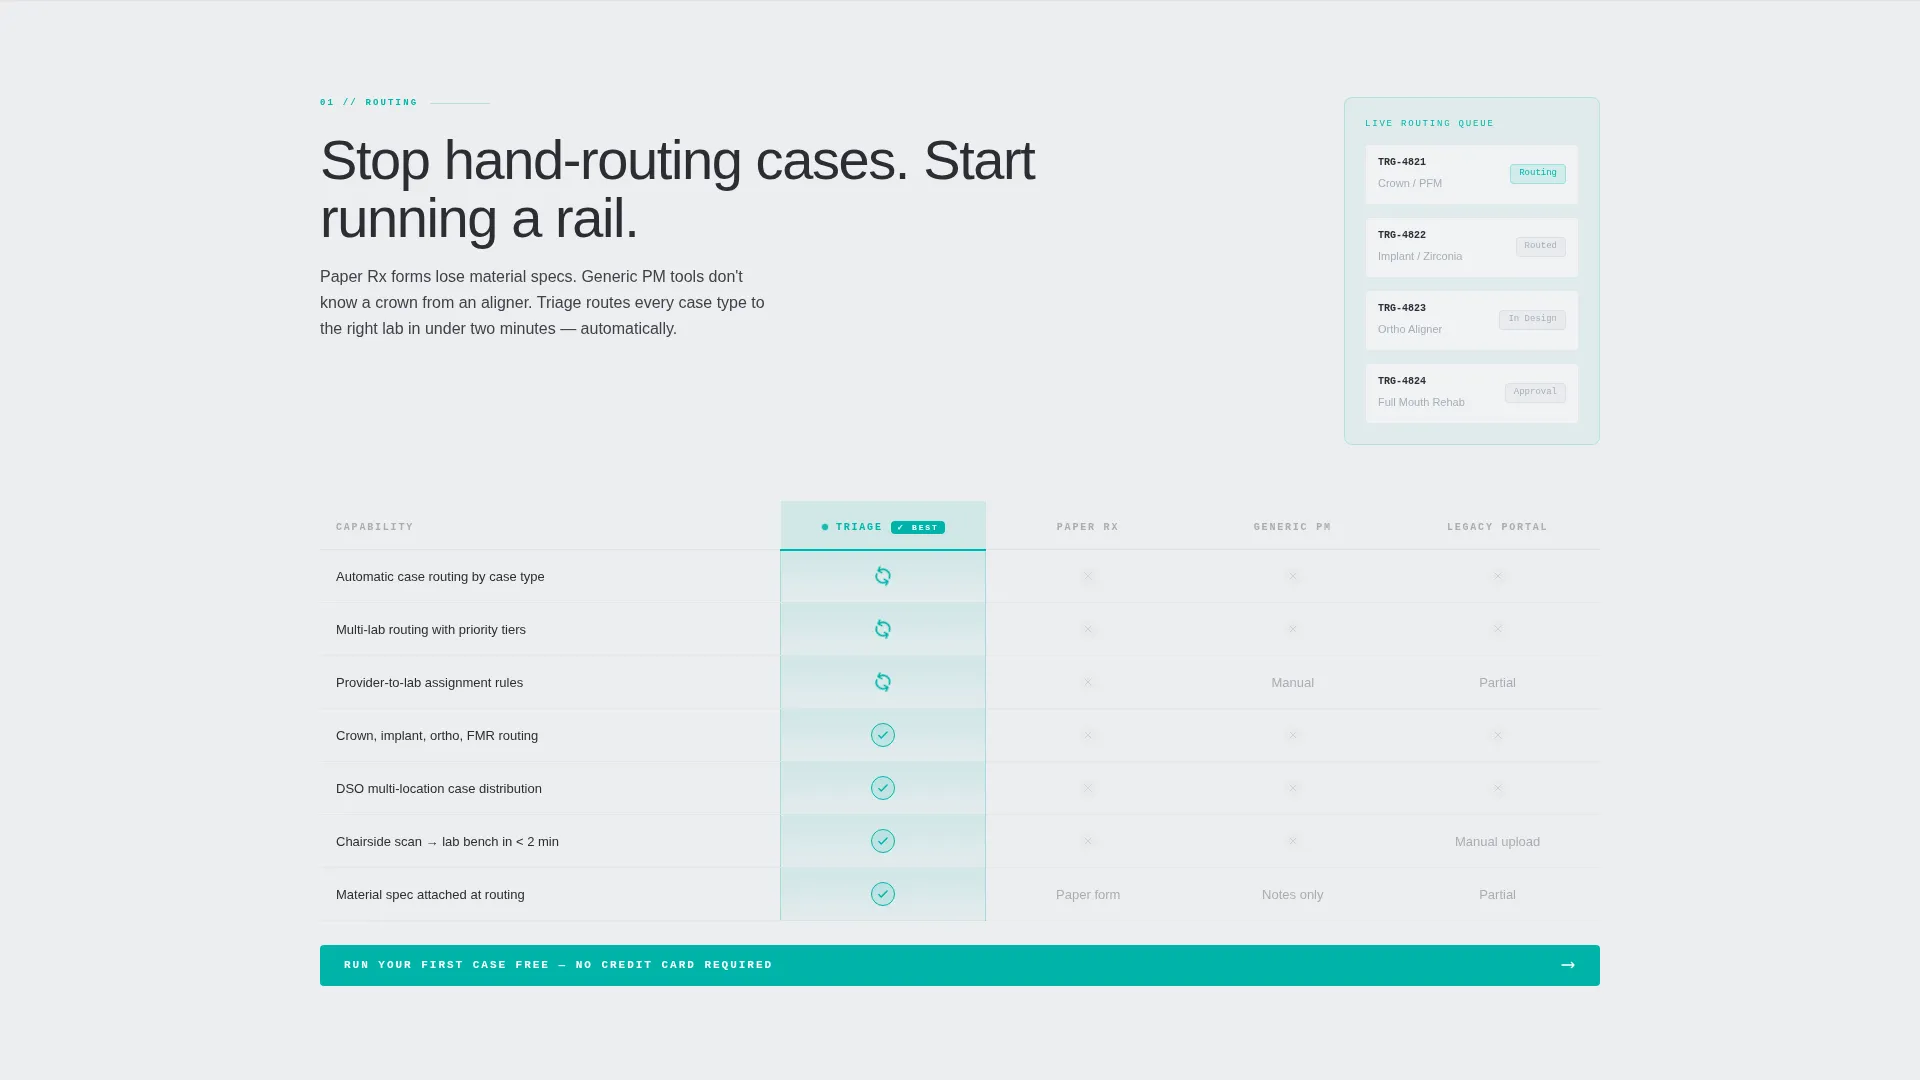Click checkmark in Chairside scan row

pyautogui.click(x=883, y=841)
